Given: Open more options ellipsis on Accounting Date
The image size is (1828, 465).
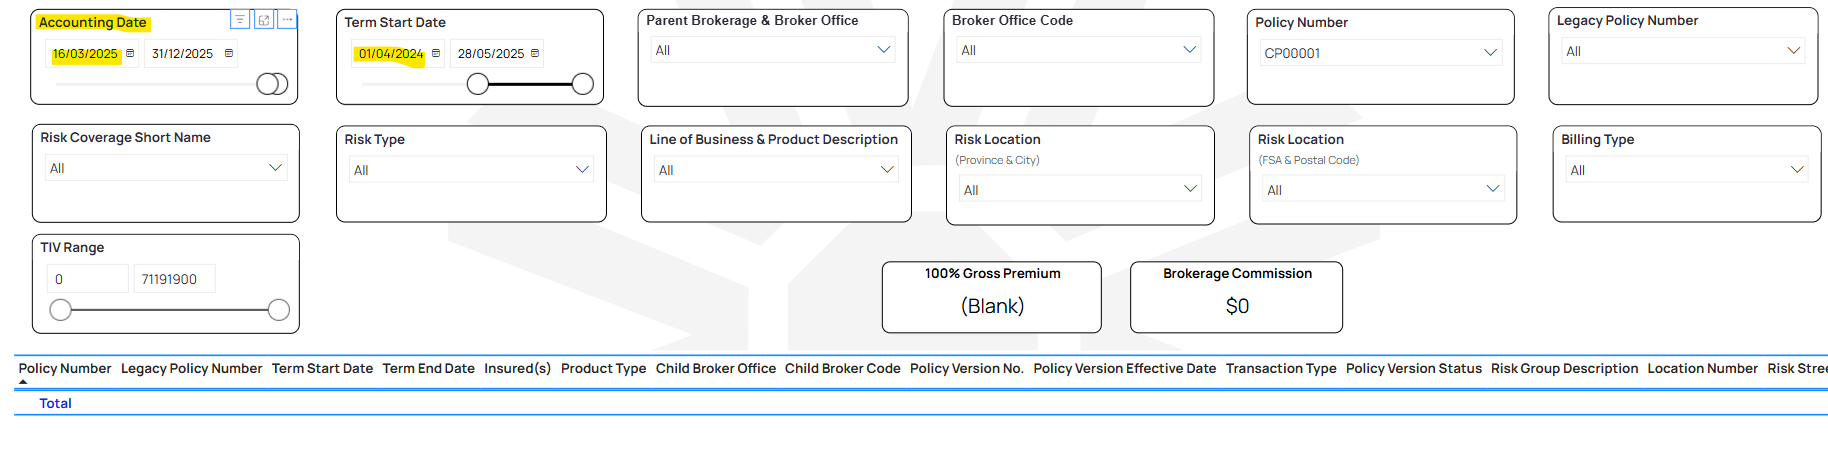Looking at the screenshot, I should click(x=287, y=20).
